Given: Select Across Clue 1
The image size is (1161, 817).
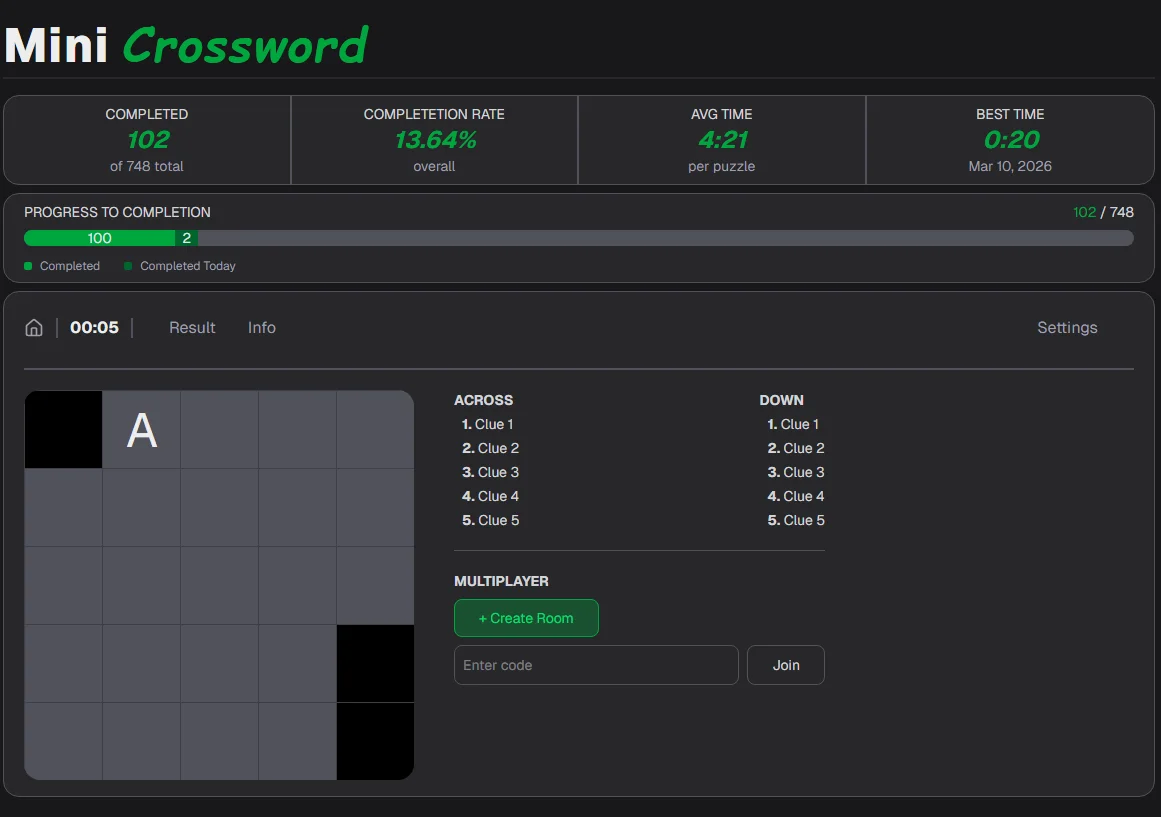Looking at the screenshot, I should (488, 424).
